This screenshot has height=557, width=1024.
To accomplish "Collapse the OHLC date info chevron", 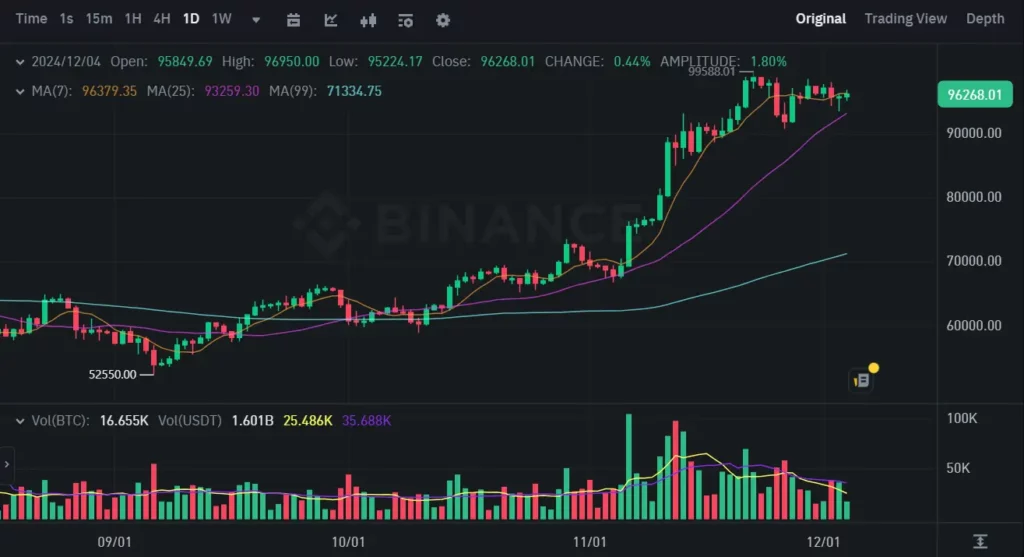I will (20, 62).
